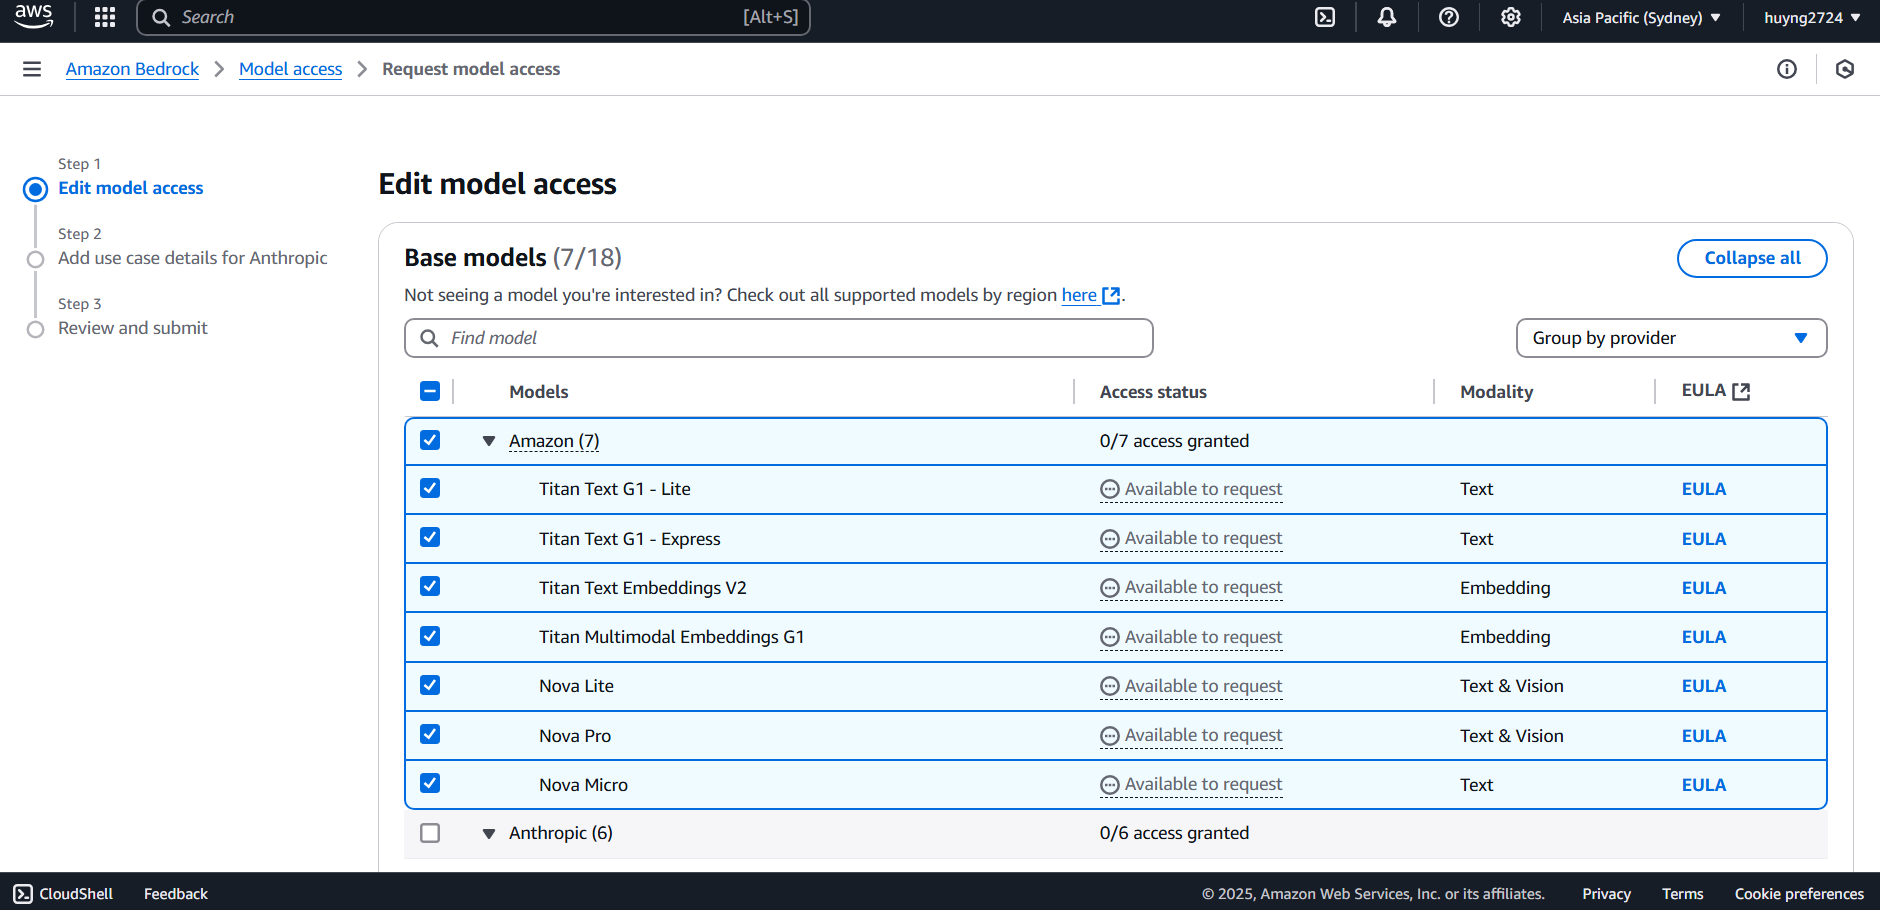Open the notifications bell icon
Screen dimensions: 1880x910
(1387, 17)
